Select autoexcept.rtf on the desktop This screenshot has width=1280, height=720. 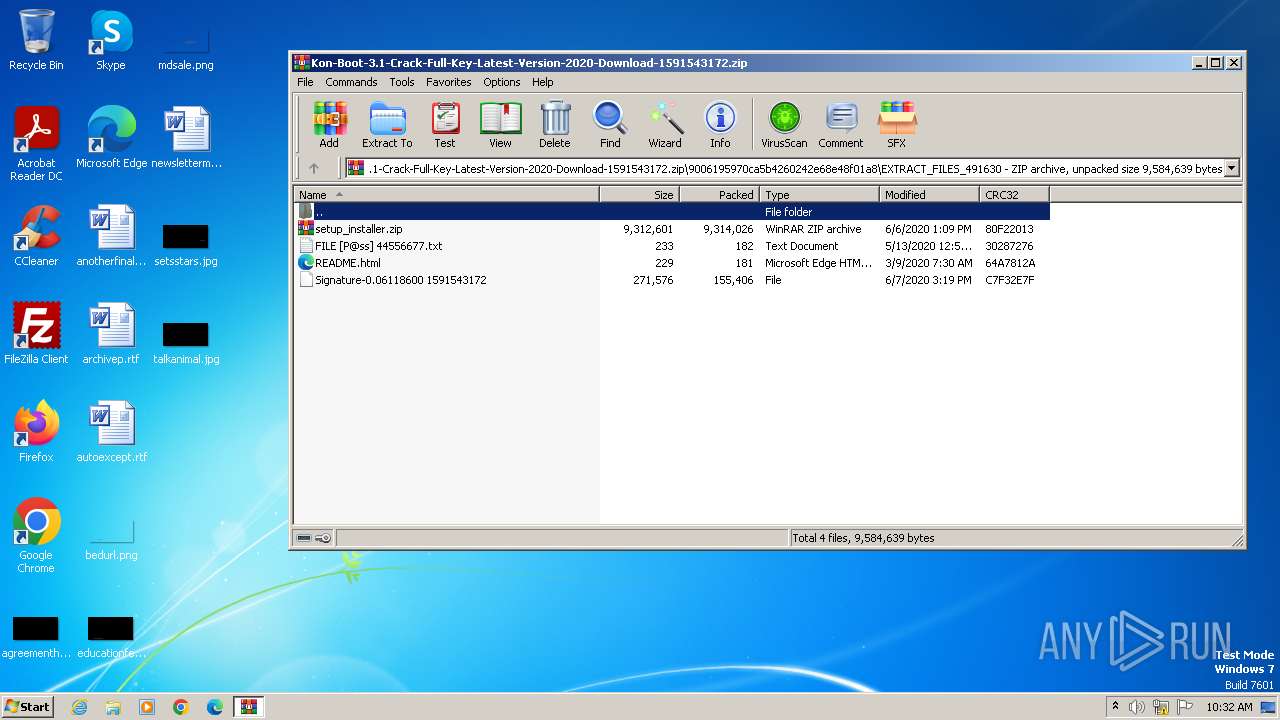(111, 432)
